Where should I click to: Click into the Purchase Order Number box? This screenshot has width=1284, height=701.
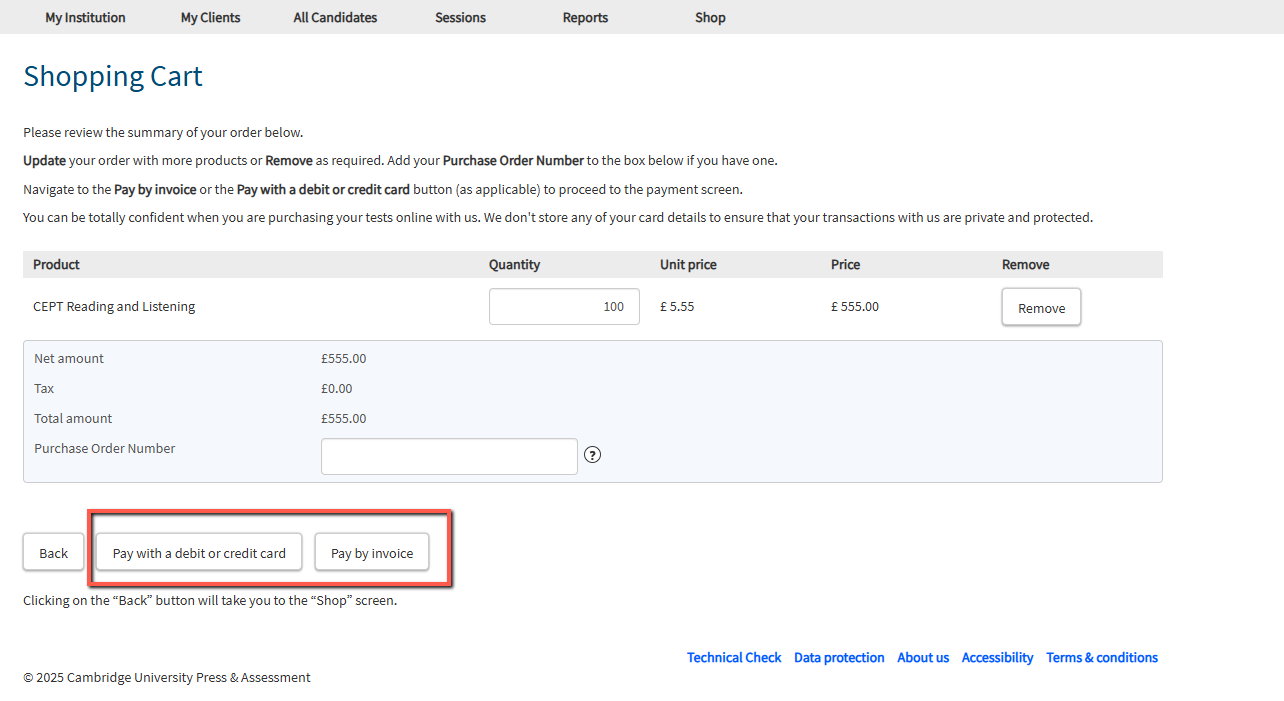[x=449, y=456]
